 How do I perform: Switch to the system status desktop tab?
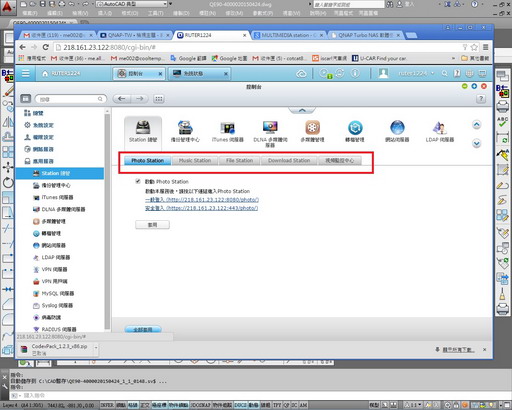click(199, 73)
